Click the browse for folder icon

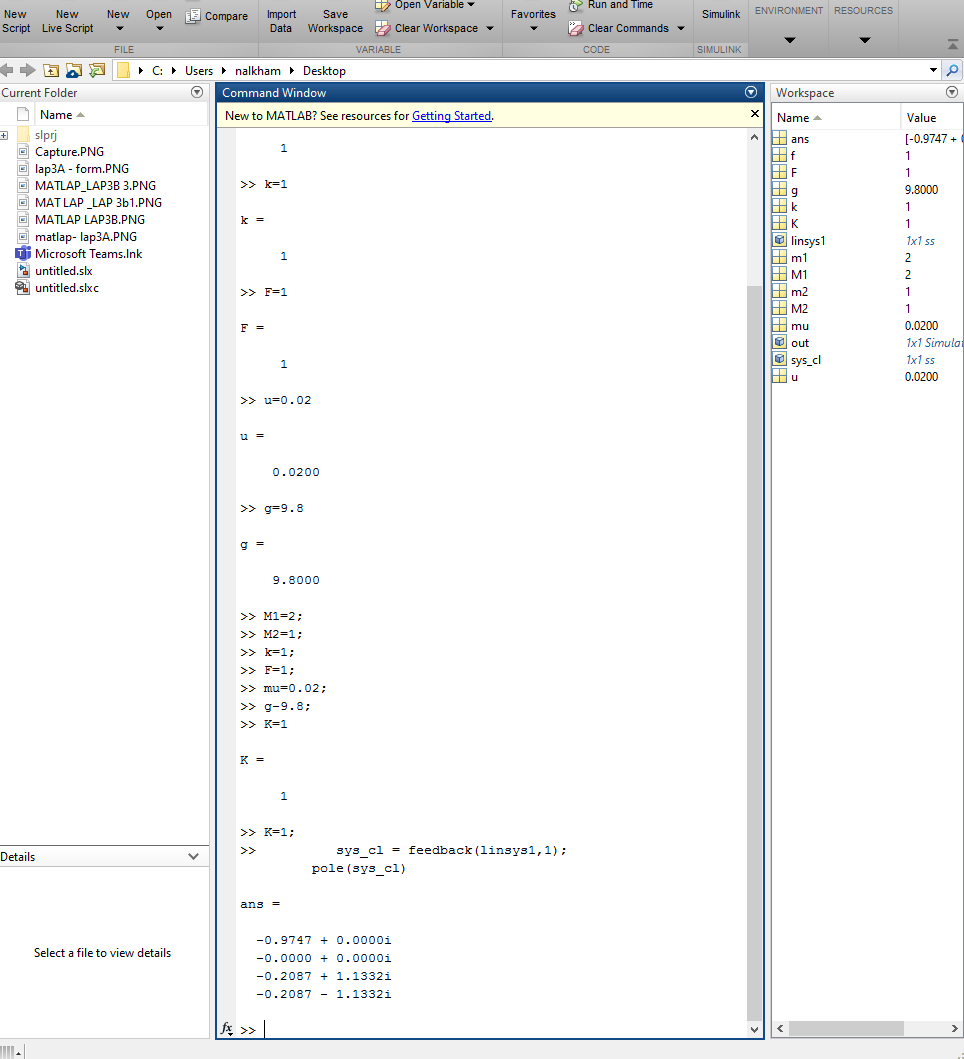pyautogui.click(x=74, y=70)
